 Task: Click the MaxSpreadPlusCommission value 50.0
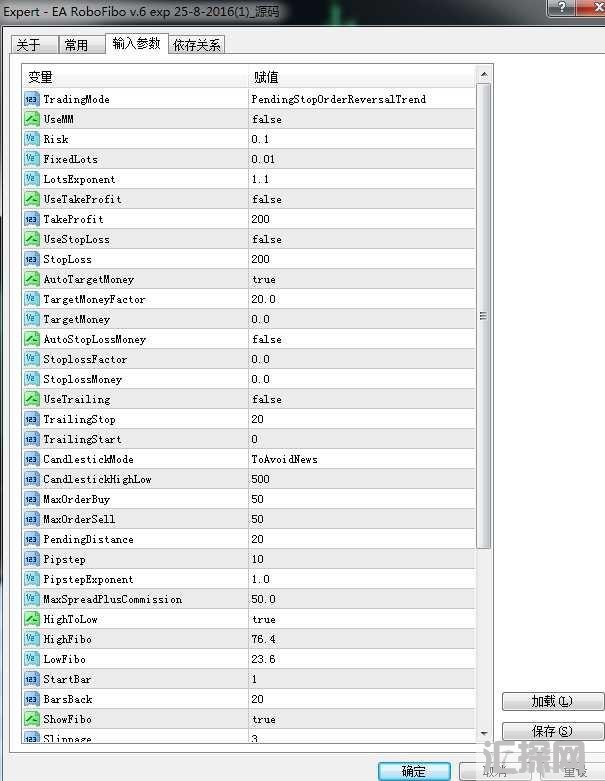click(263, 599)
